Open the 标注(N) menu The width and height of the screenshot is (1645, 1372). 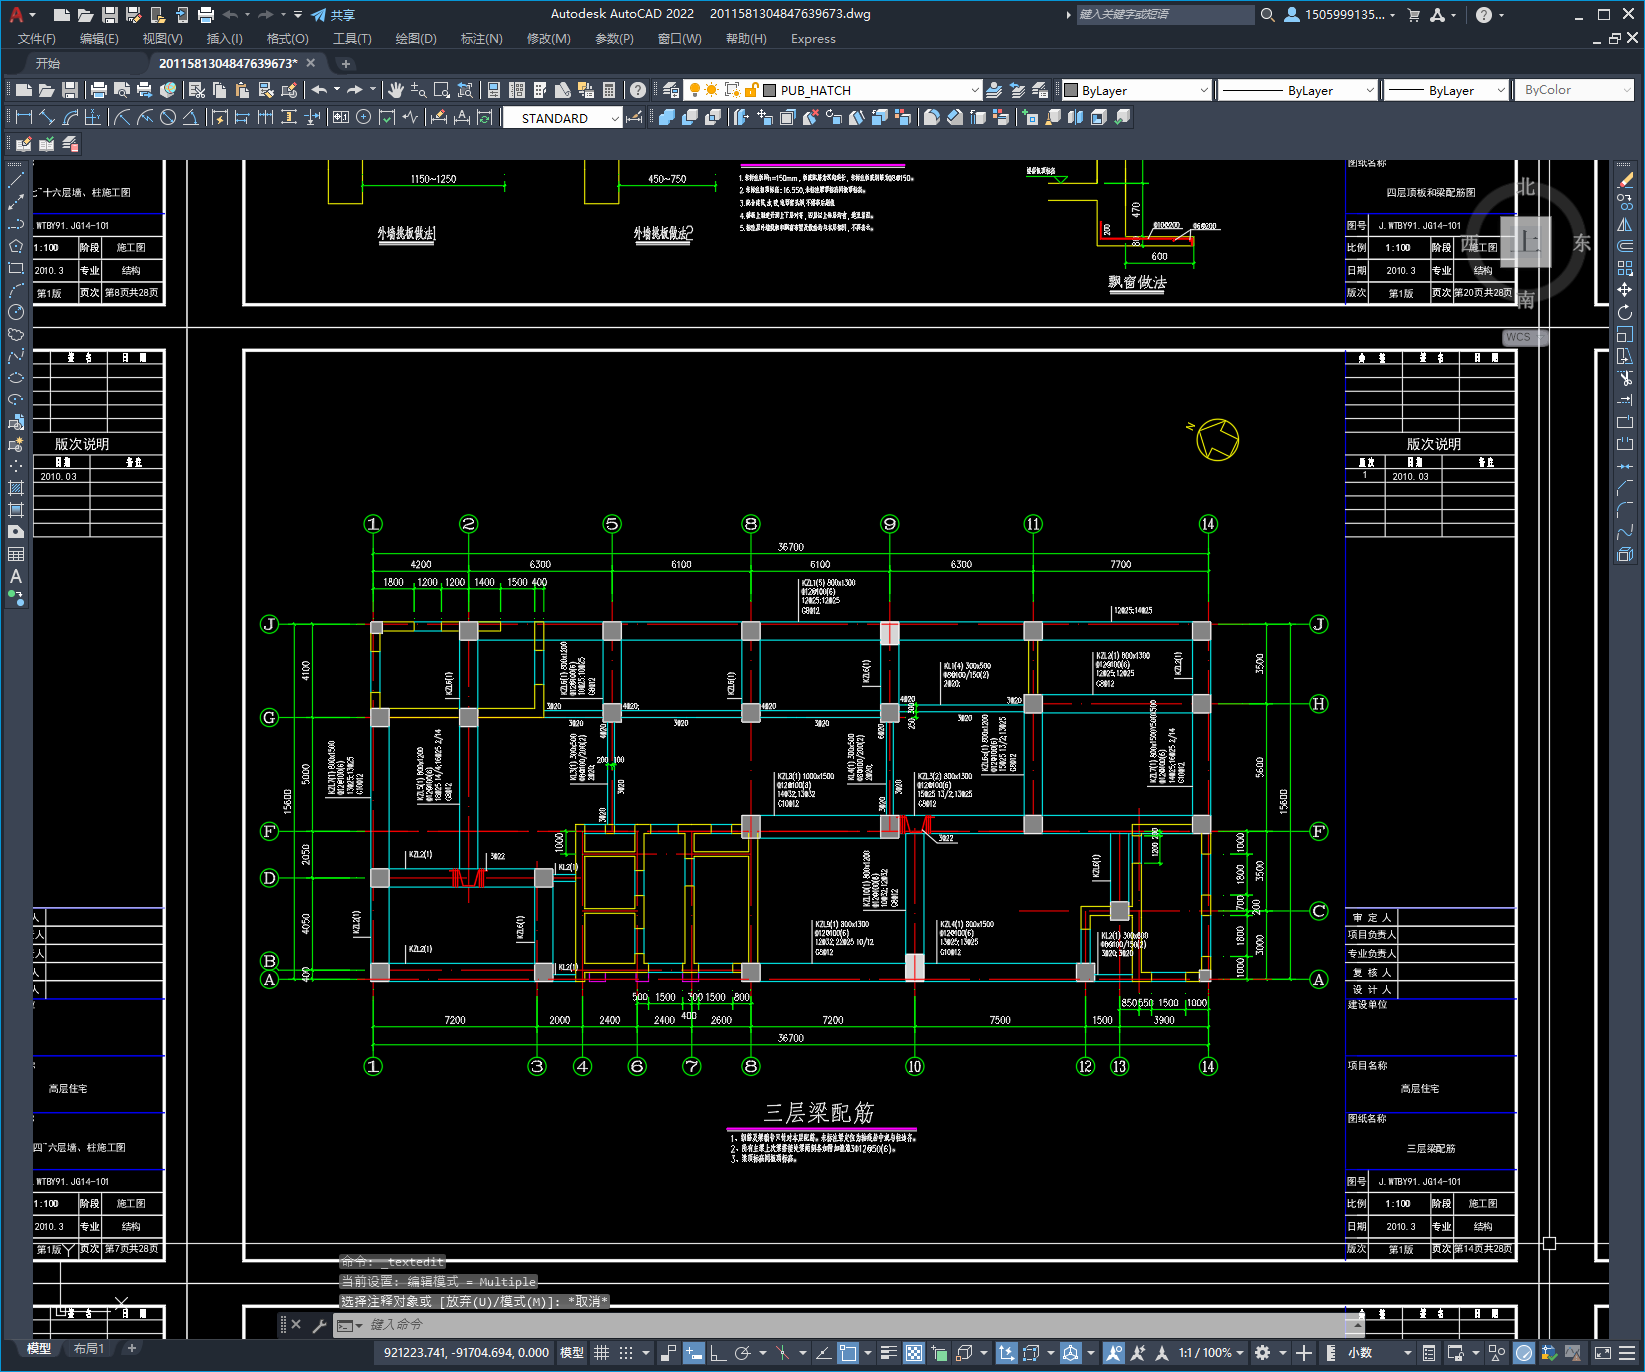point(481,39)
